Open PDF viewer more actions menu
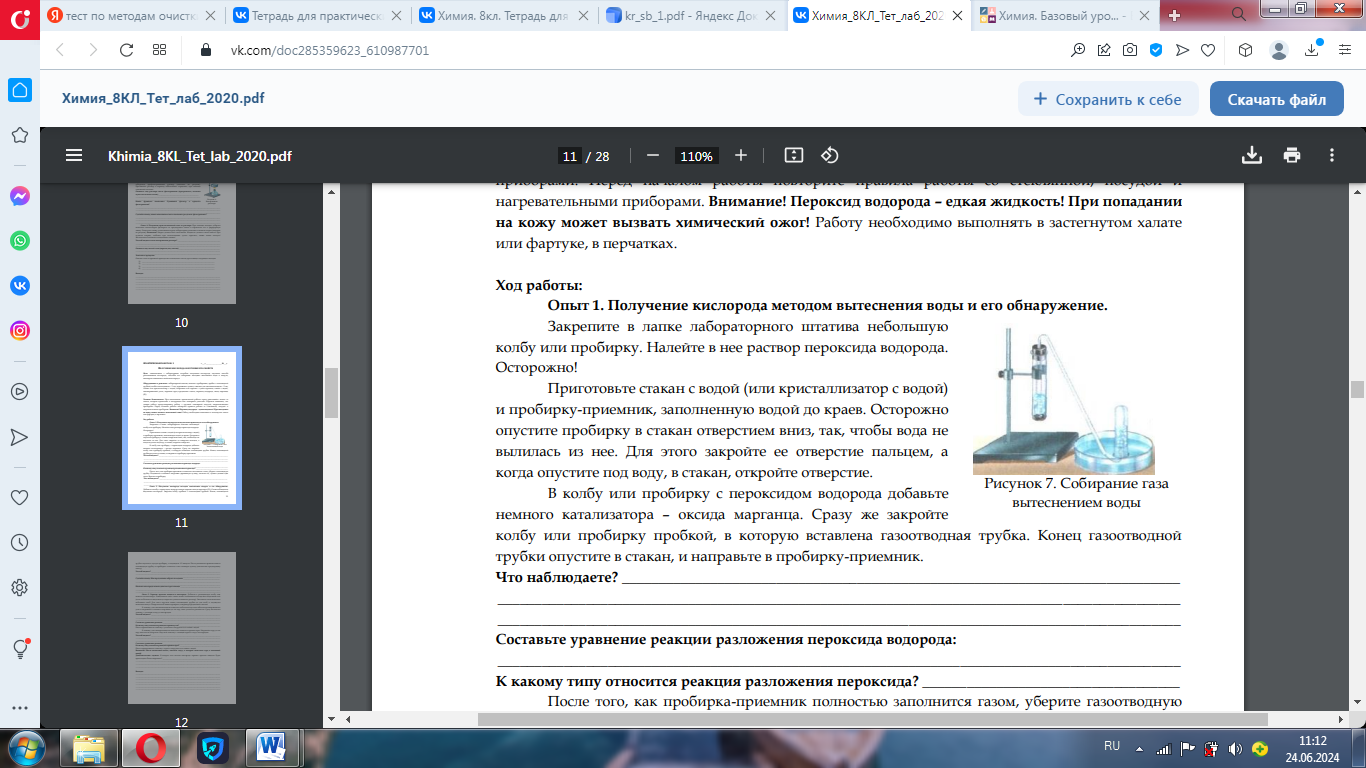Viewport: 1366px width, 768px height. [x=1332, y=155]
